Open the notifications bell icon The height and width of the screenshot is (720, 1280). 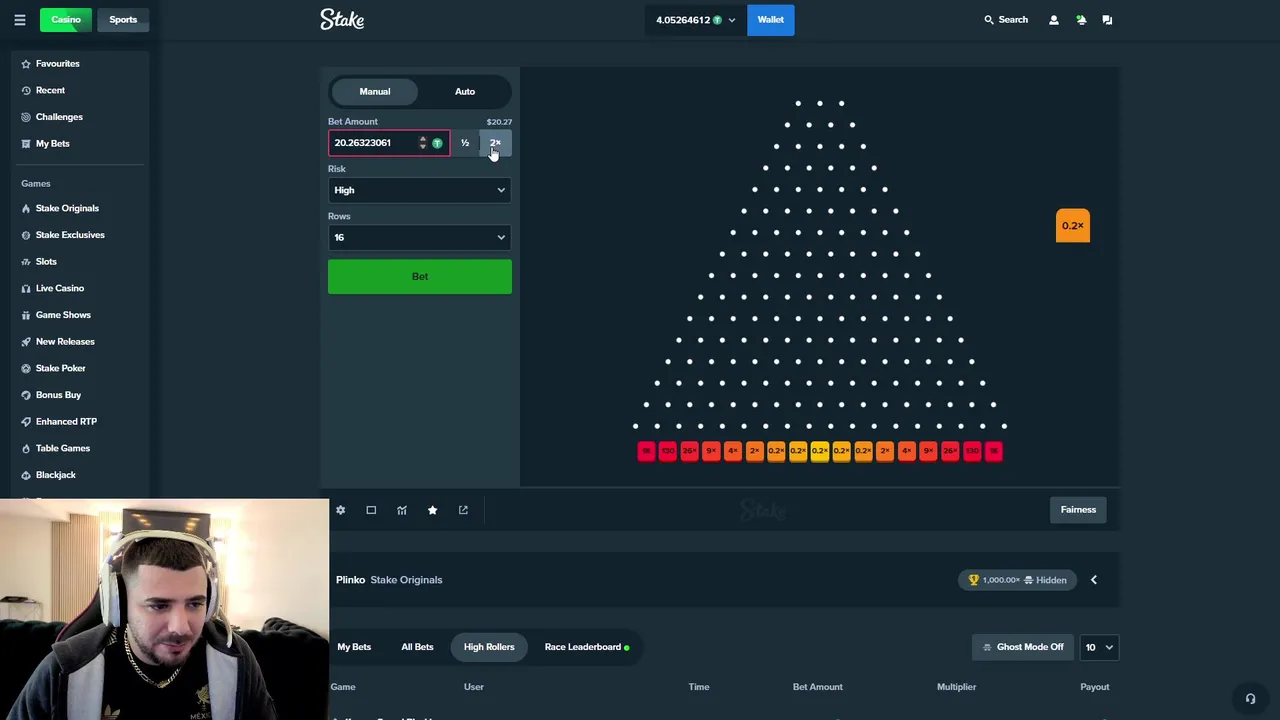pyautogui.click(x=1081, y=19)
